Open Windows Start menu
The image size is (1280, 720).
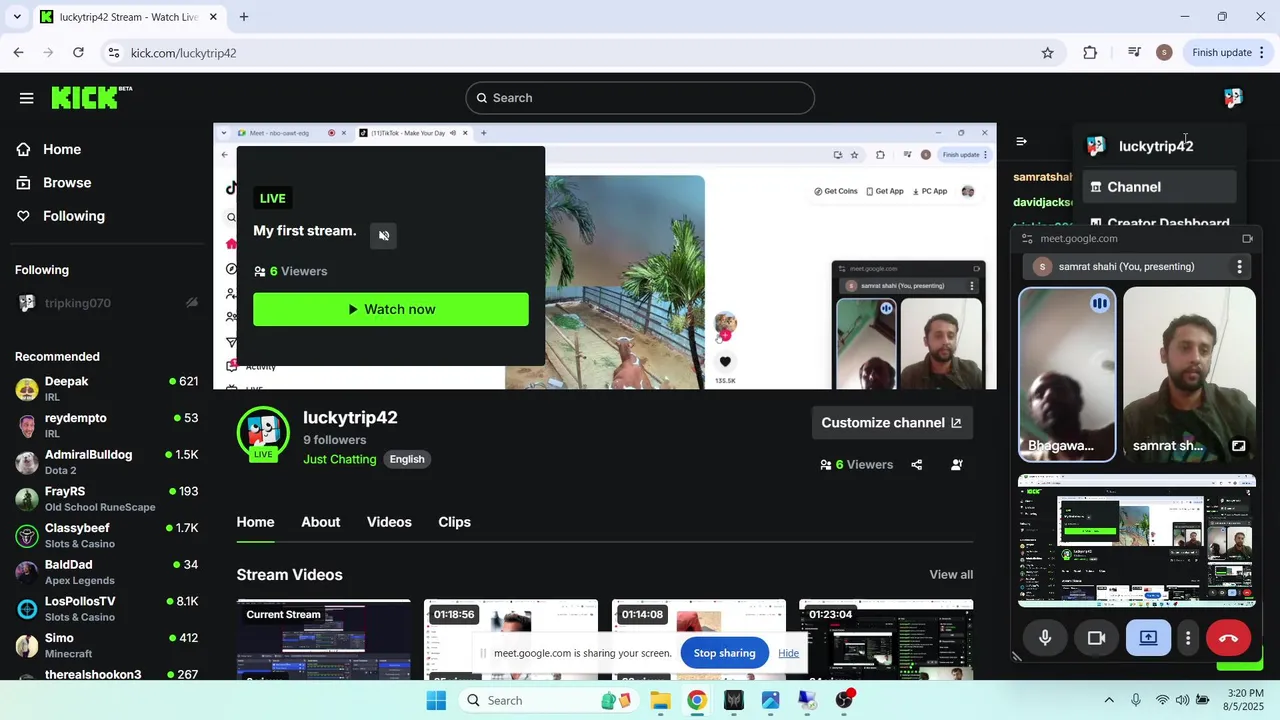tap(436, 700)
